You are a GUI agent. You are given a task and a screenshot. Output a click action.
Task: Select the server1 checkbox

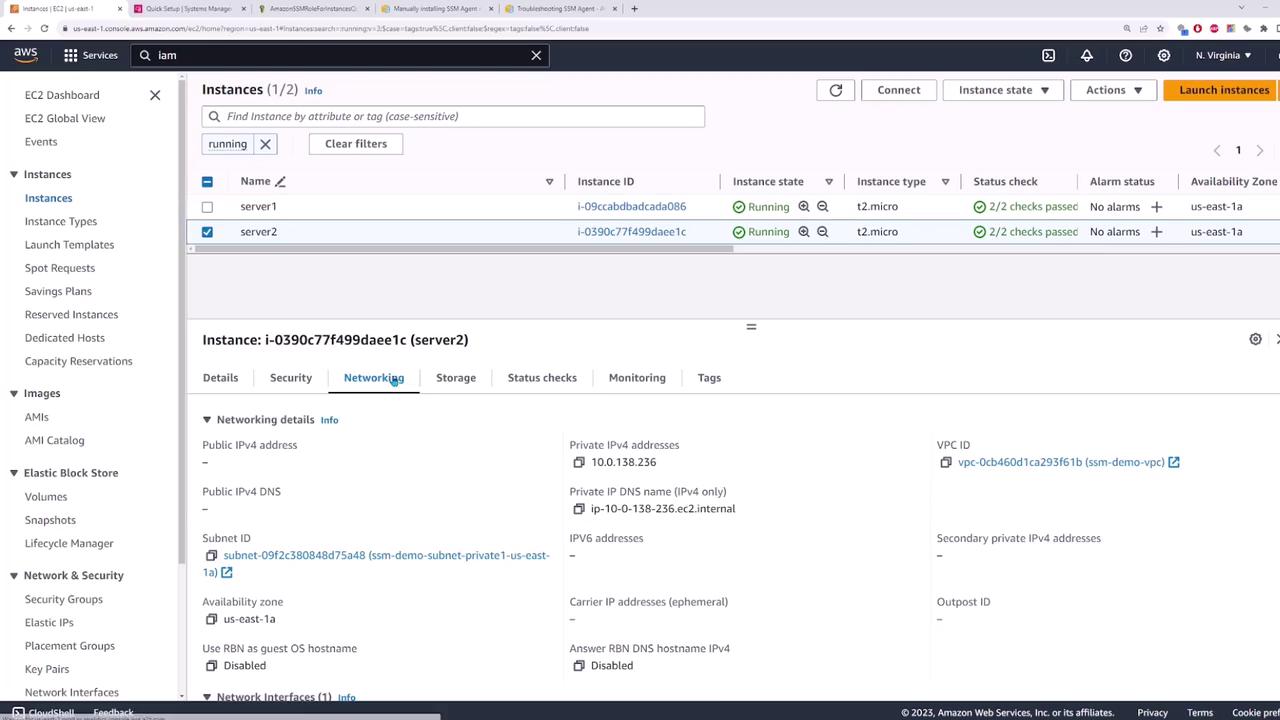click(207, 207)
